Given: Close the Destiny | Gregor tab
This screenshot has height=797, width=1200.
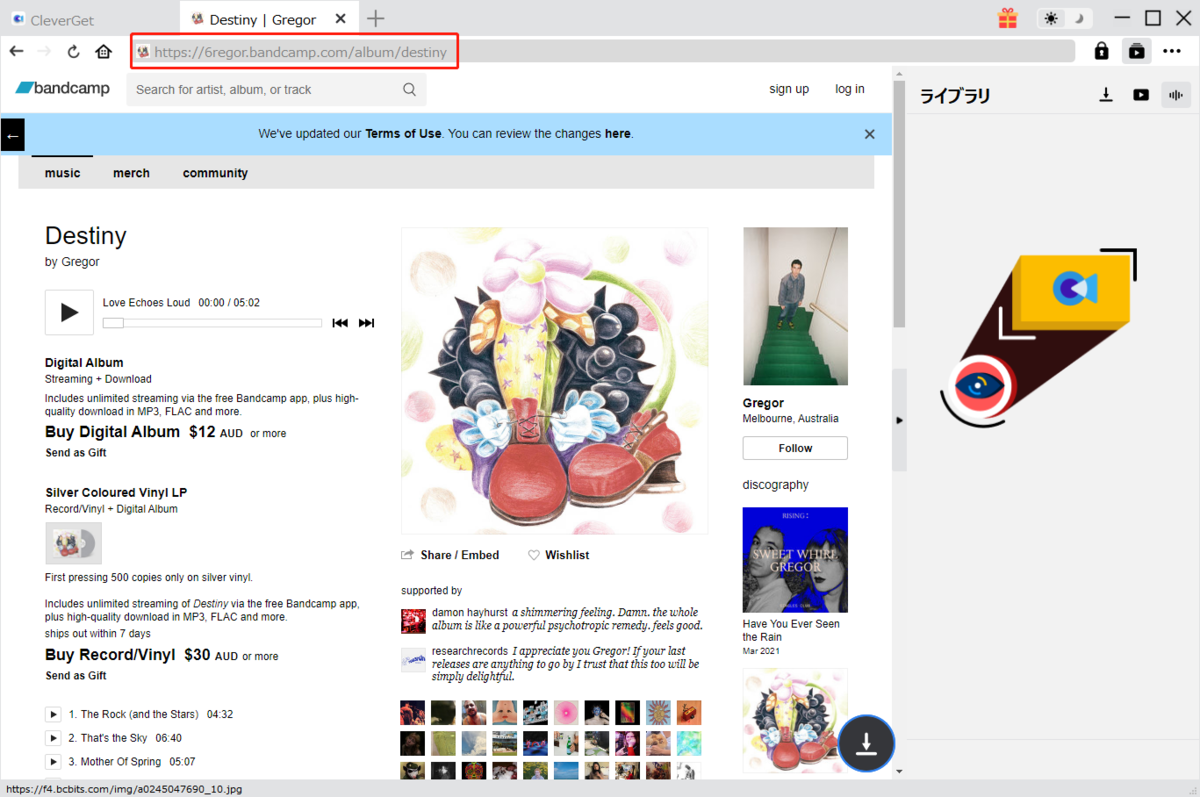Looking at the screenshot, I should 342,19.
